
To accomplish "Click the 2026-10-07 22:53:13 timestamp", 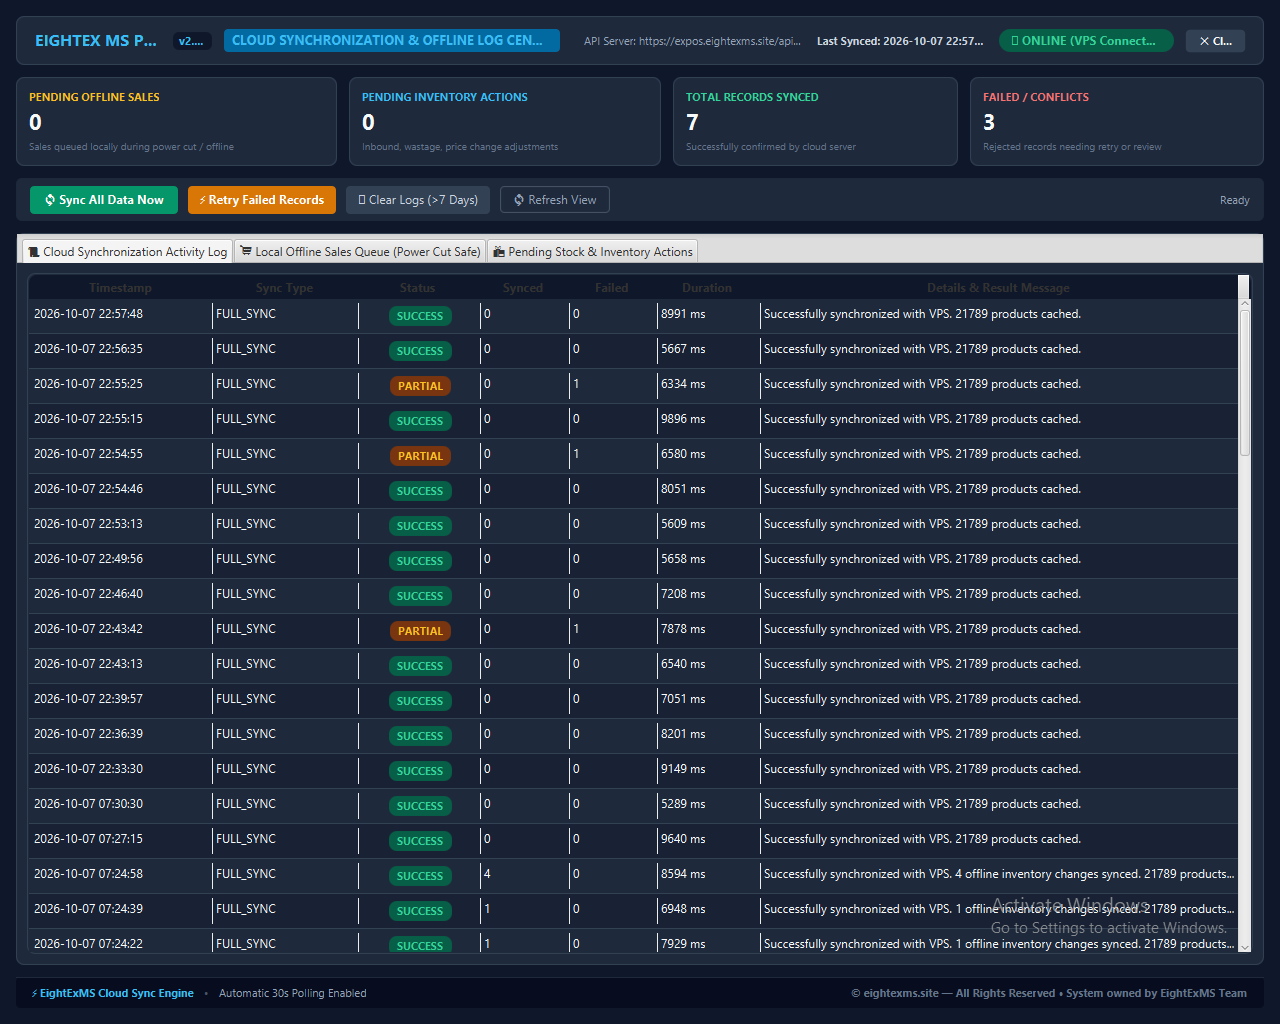I will click(x=88, y=524).
